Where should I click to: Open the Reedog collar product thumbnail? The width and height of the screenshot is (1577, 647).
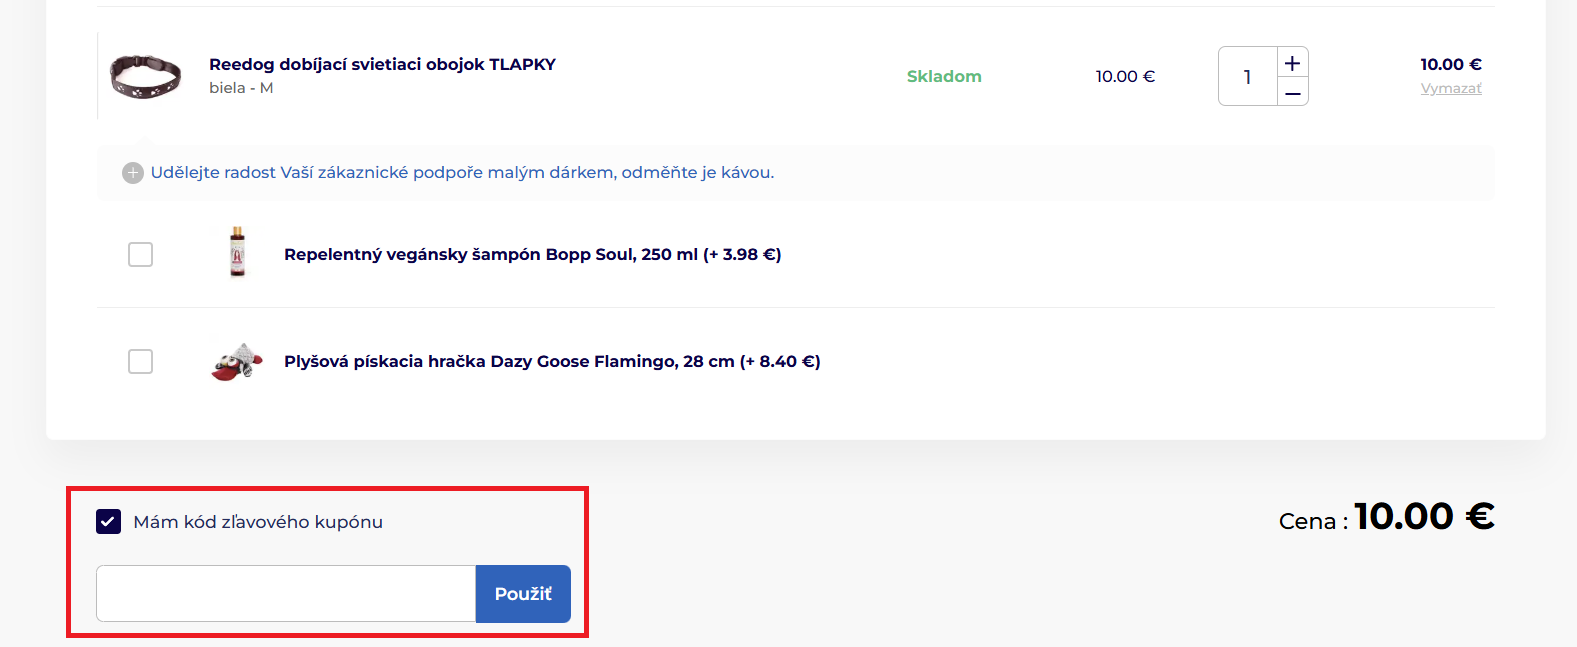145,76
